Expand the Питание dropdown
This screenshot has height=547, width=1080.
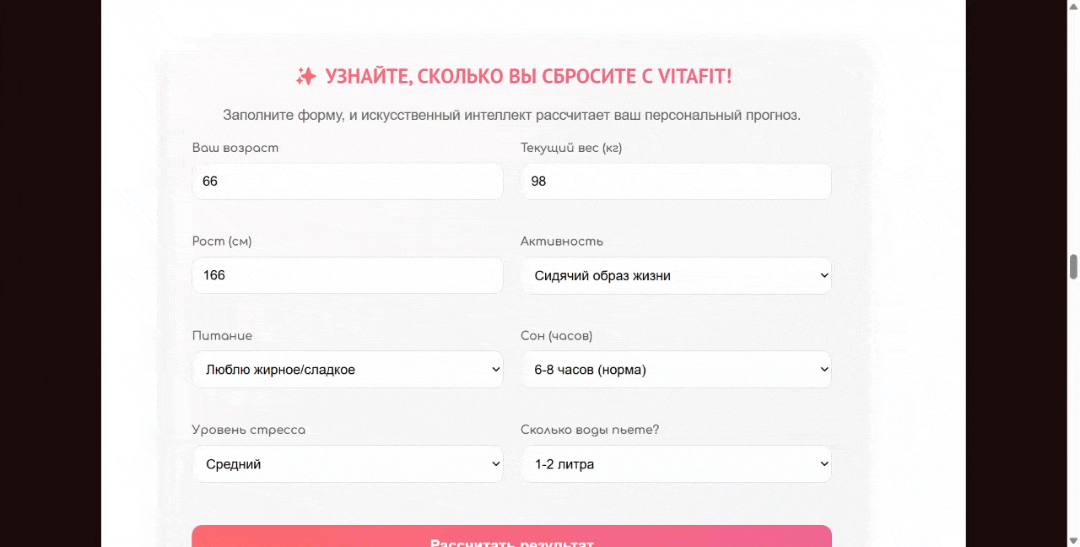[x=347, y=370]
